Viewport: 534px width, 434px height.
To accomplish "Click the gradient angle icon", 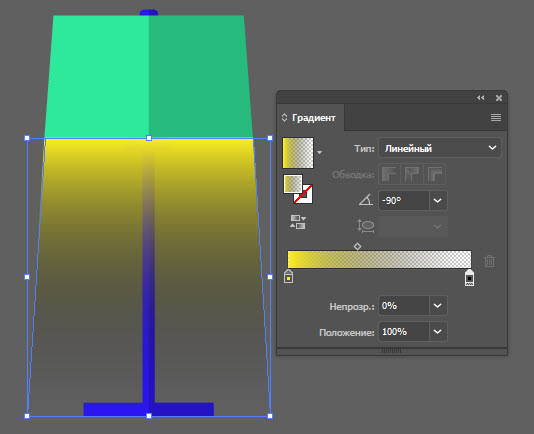I will [x=366, y=200].
